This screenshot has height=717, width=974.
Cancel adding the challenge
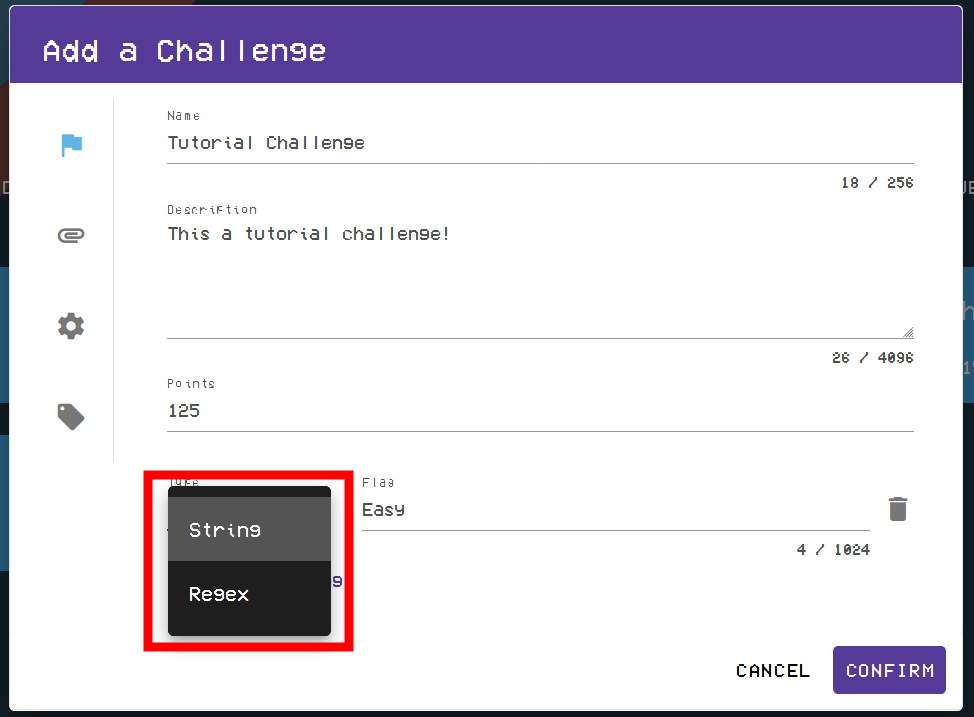(x=772, y=670)
